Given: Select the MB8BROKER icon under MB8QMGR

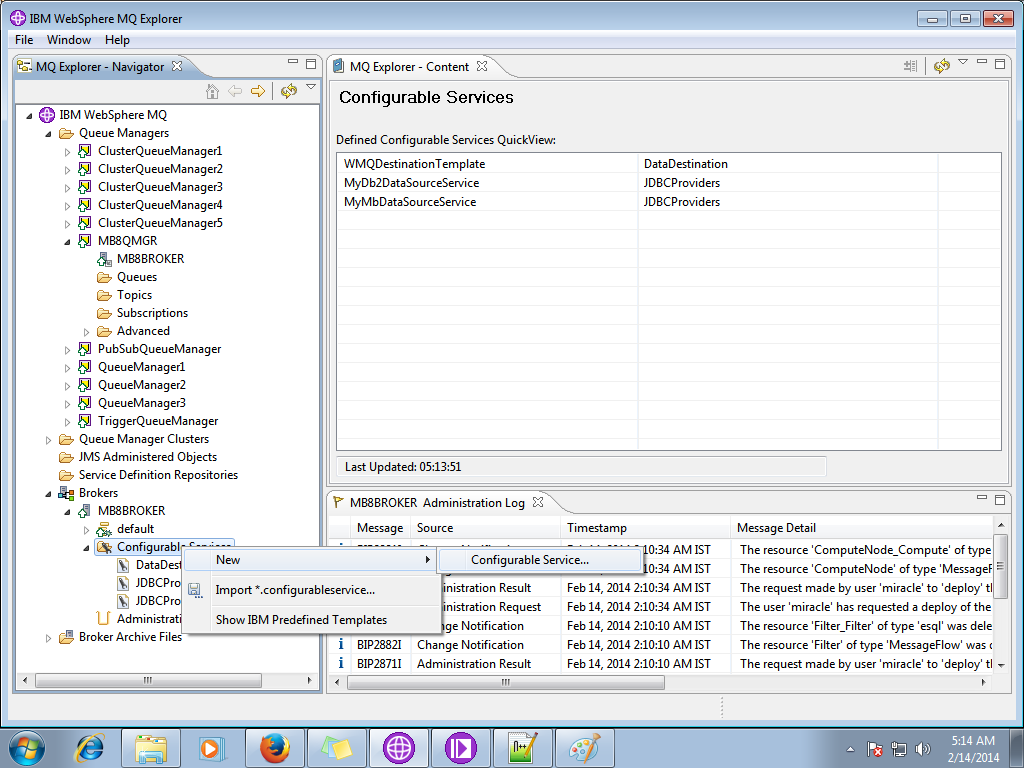Looking at the screenshot, I should [104, 259].
